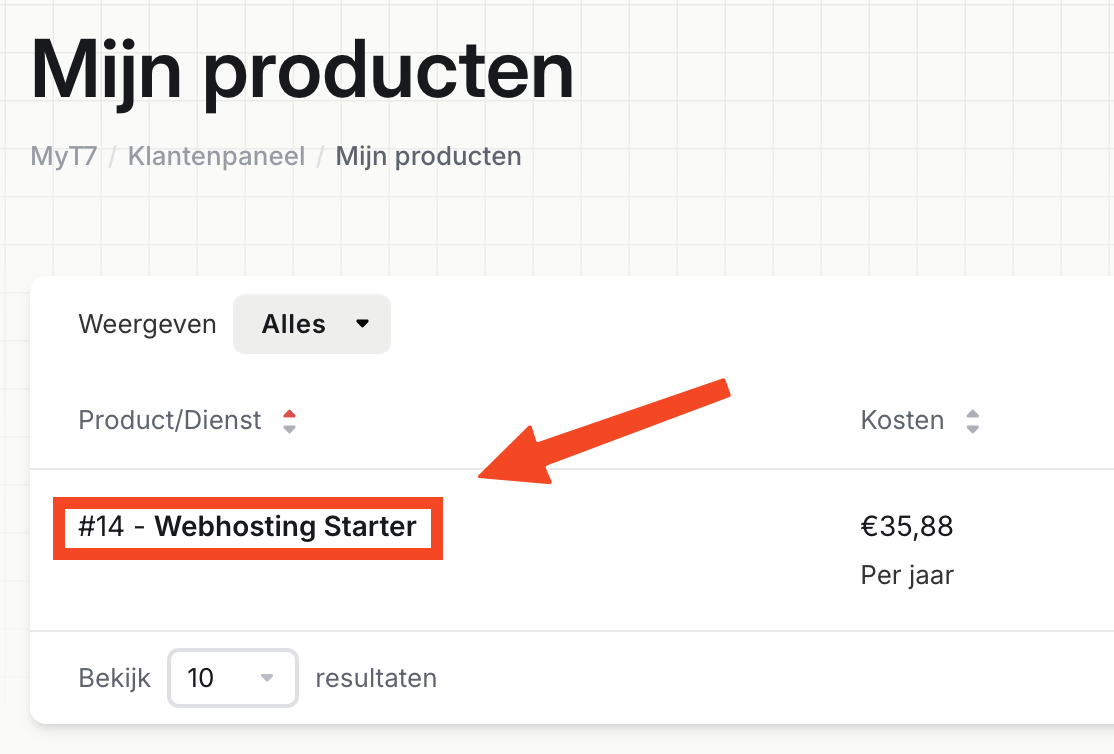Expand the 10 results-per-page selector
This screenshot has width=1114, height=754.
pos(232,678)
